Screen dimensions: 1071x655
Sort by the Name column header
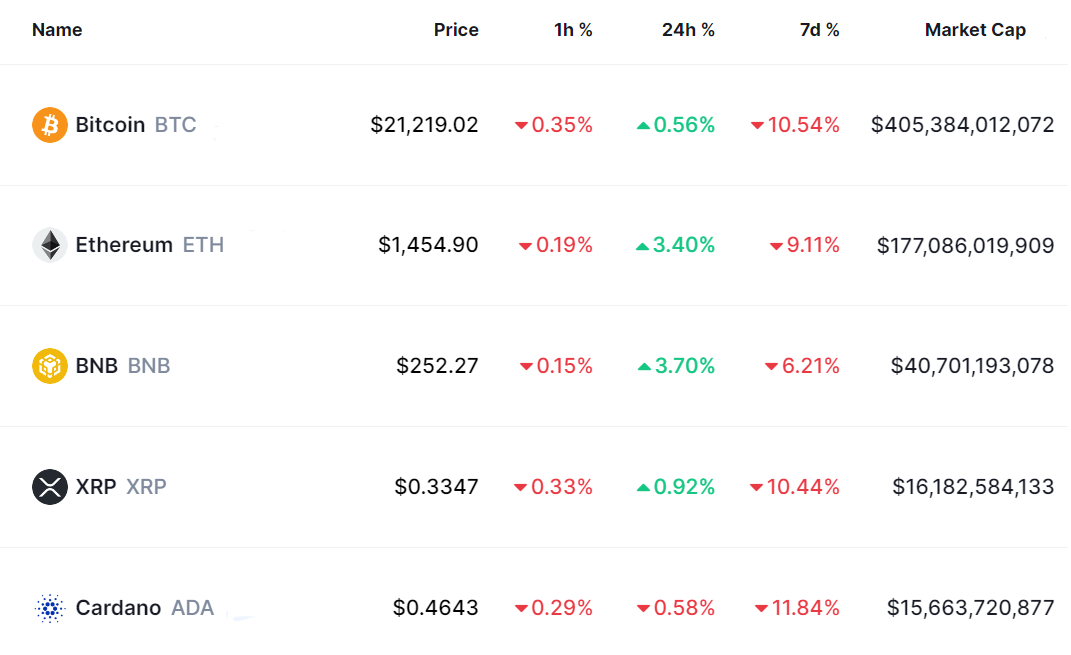point(57,30)
